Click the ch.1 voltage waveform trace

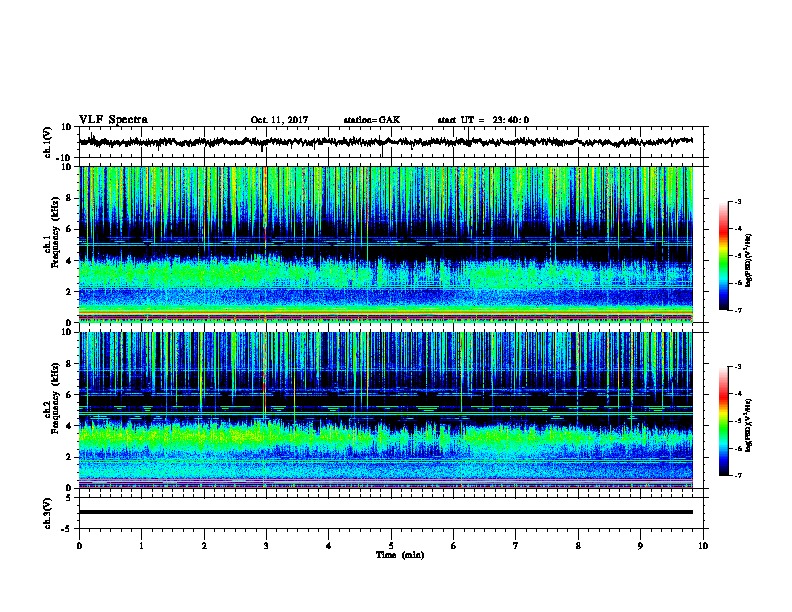pos(386,142)
